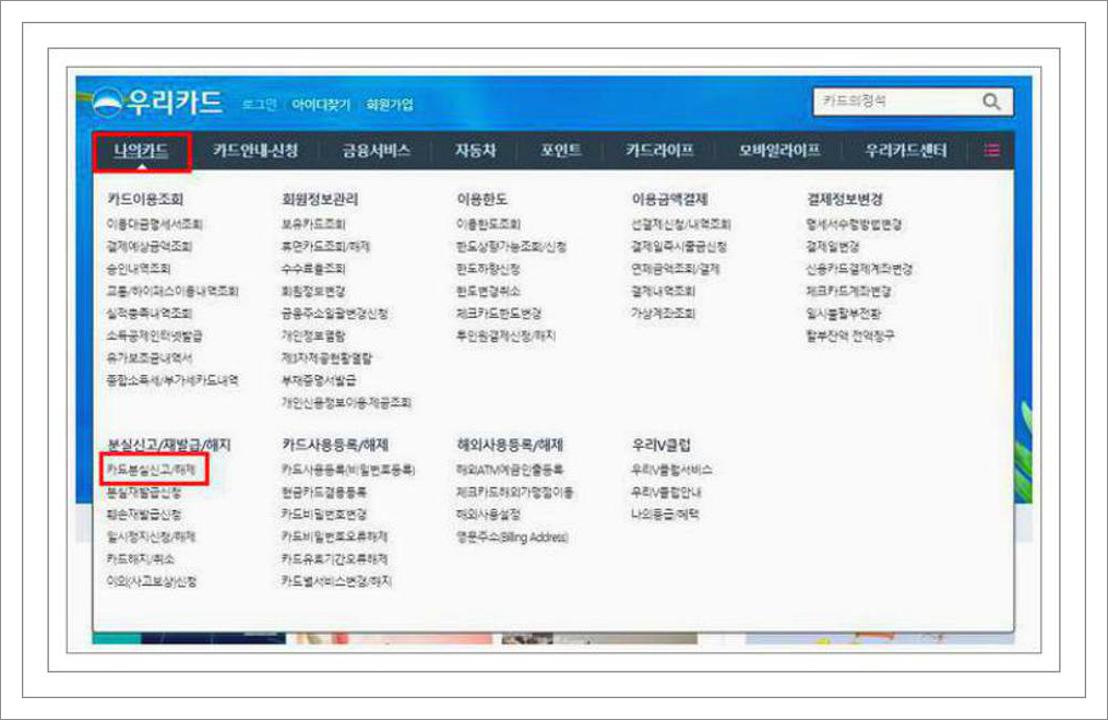Open the 카드안내·신청 menu

tap(255, 151)
